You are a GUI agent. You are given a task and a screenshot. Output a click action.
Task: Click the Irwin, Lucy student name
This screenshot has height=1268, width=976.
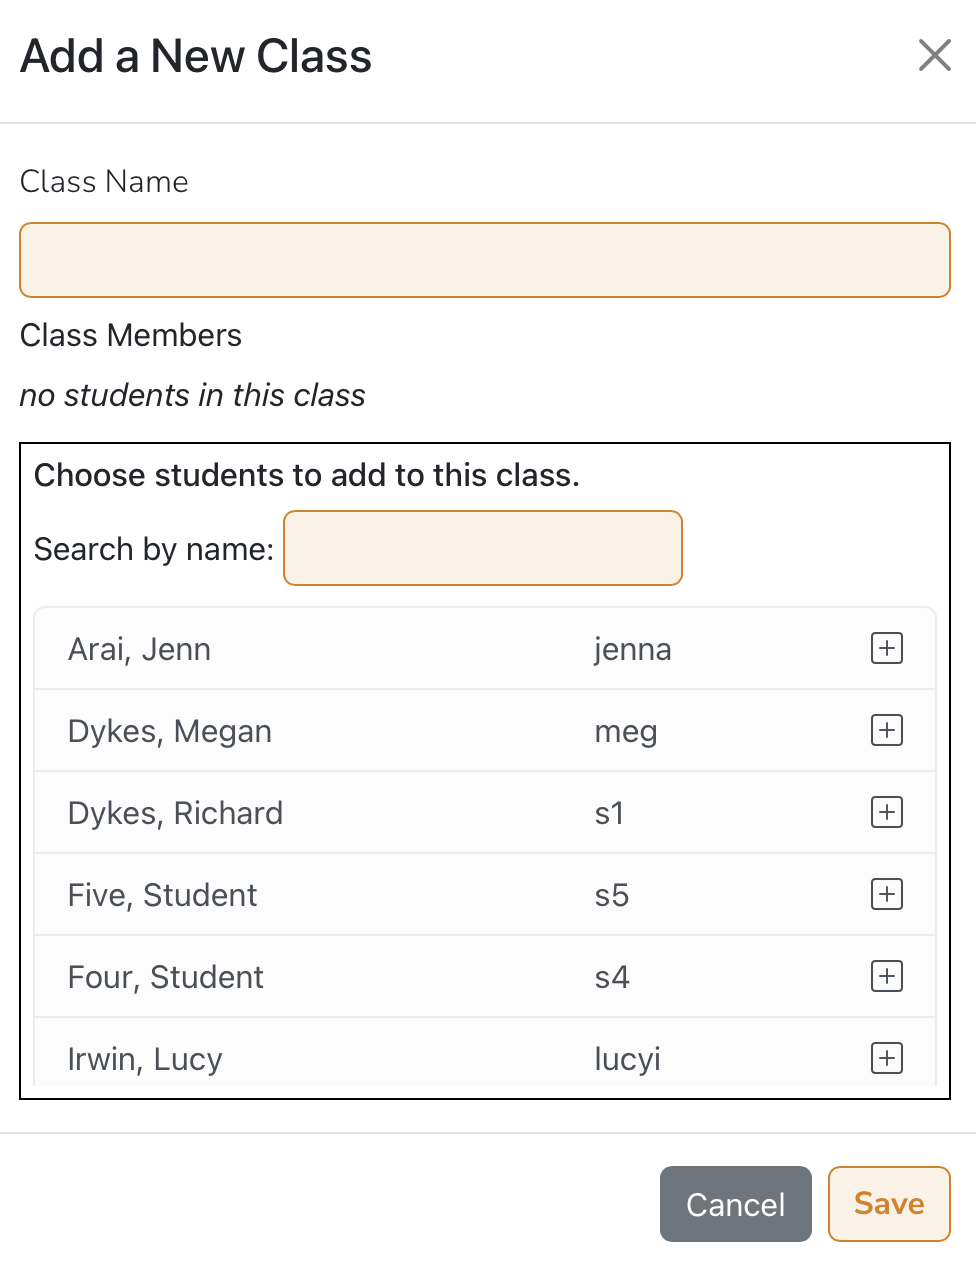(x=145, y=1060)
